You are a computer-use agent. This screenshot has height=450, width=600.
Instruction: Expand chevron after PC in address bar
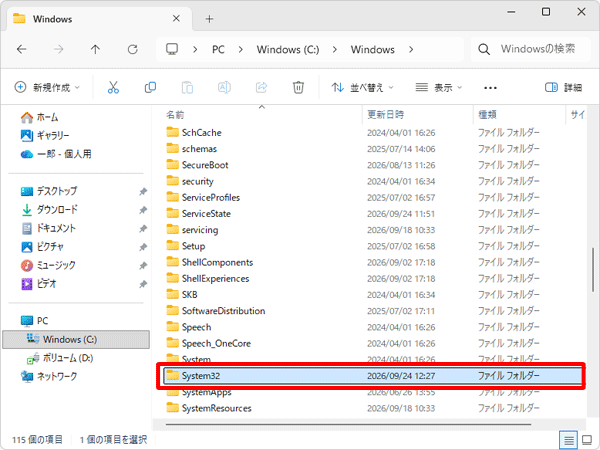(240, 49)
